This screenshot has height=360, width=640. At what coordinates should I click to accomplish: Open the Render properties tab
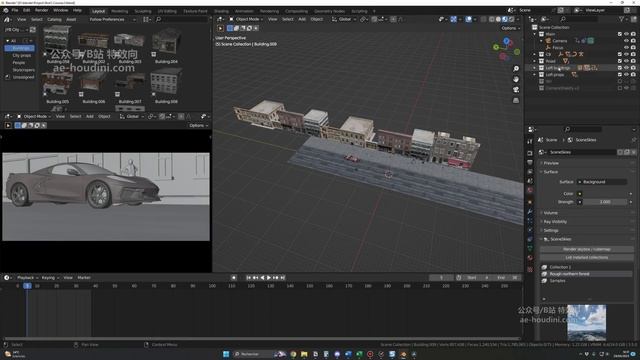click(530, 153)
